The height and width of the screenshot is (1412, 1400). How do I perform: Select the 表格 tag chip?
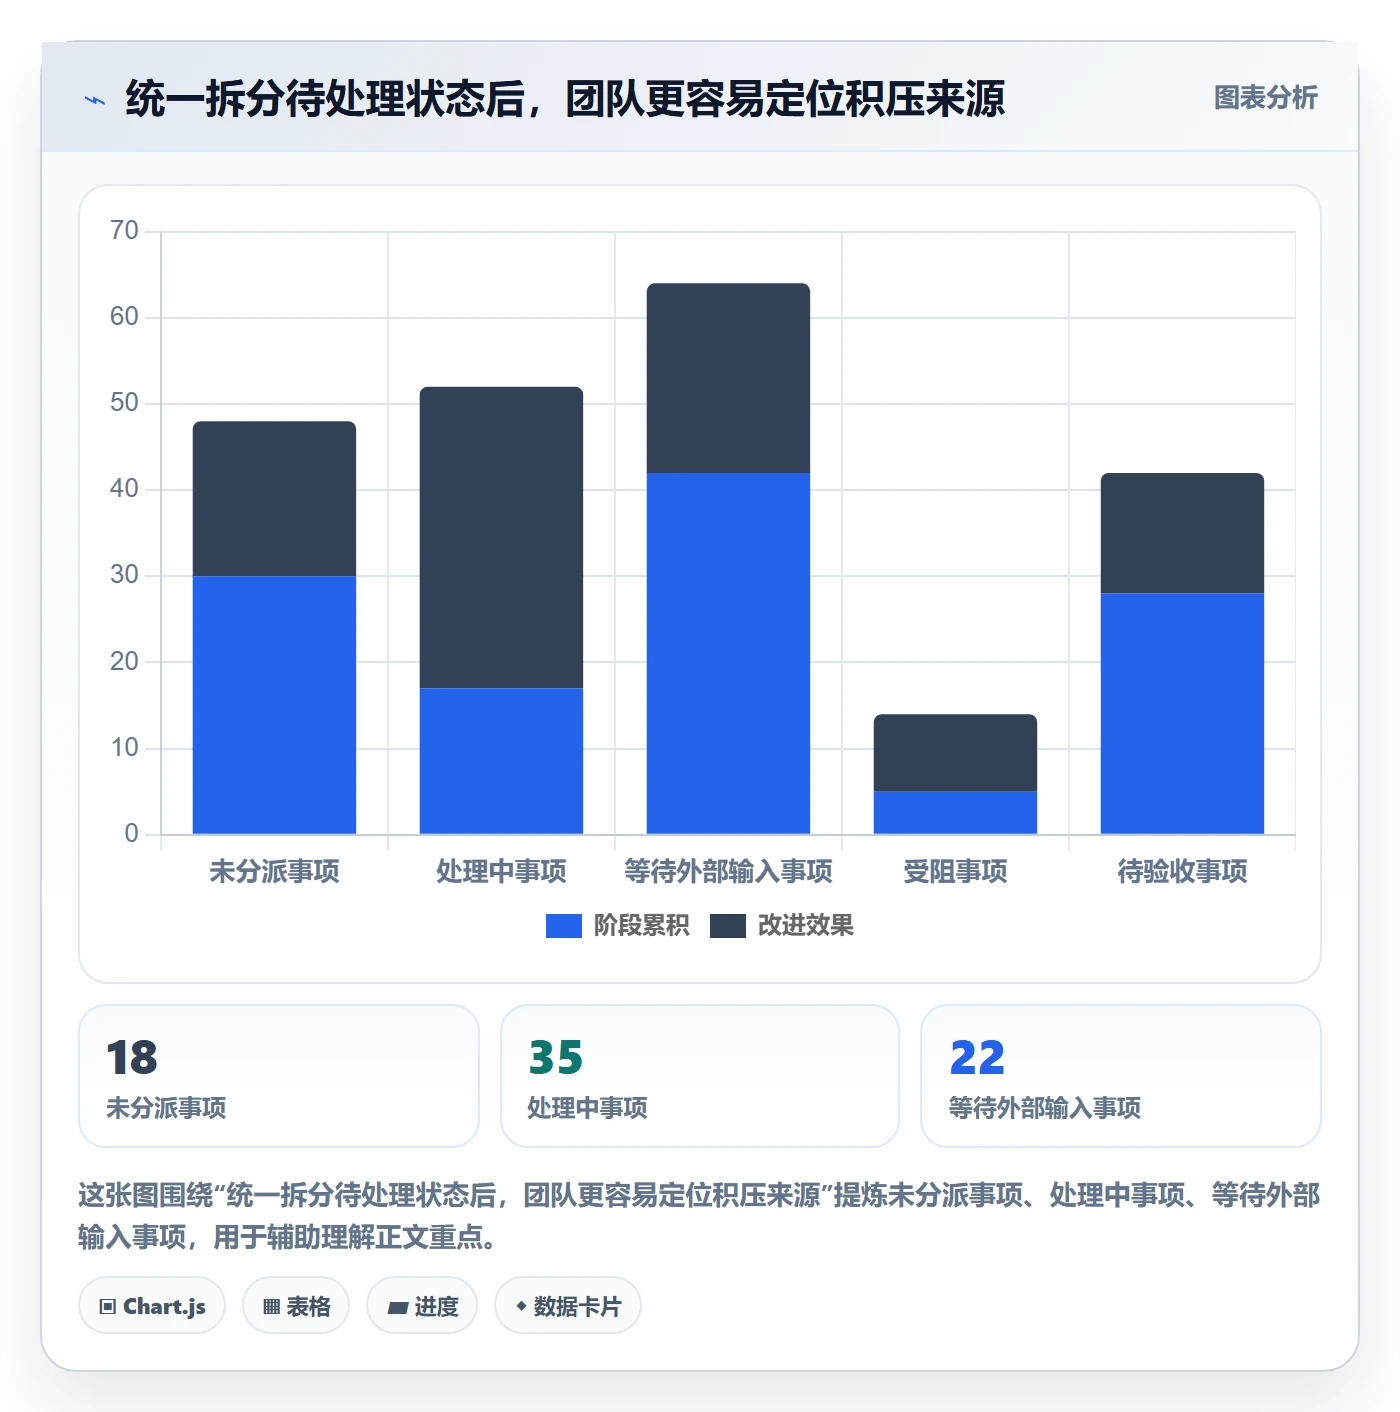tap(296, 1306)
